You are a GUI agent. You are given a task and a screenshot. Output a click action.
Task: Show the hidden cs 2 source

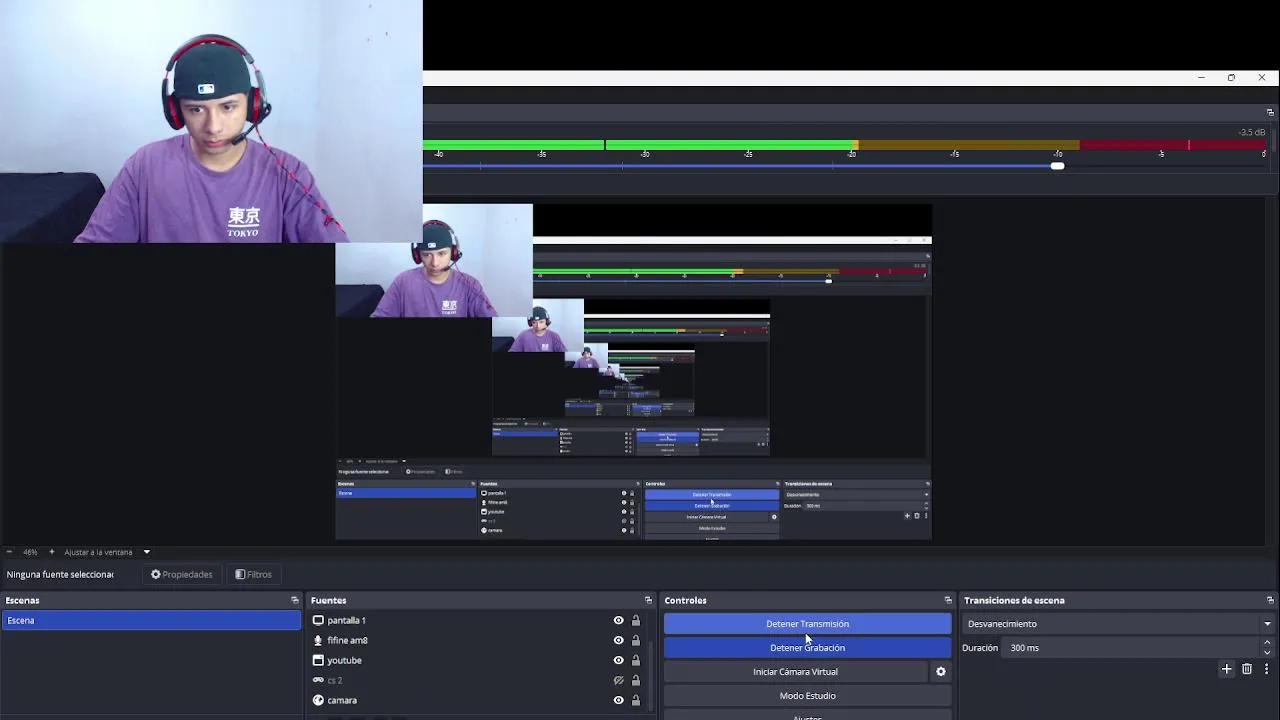click(x=619, y=680)
